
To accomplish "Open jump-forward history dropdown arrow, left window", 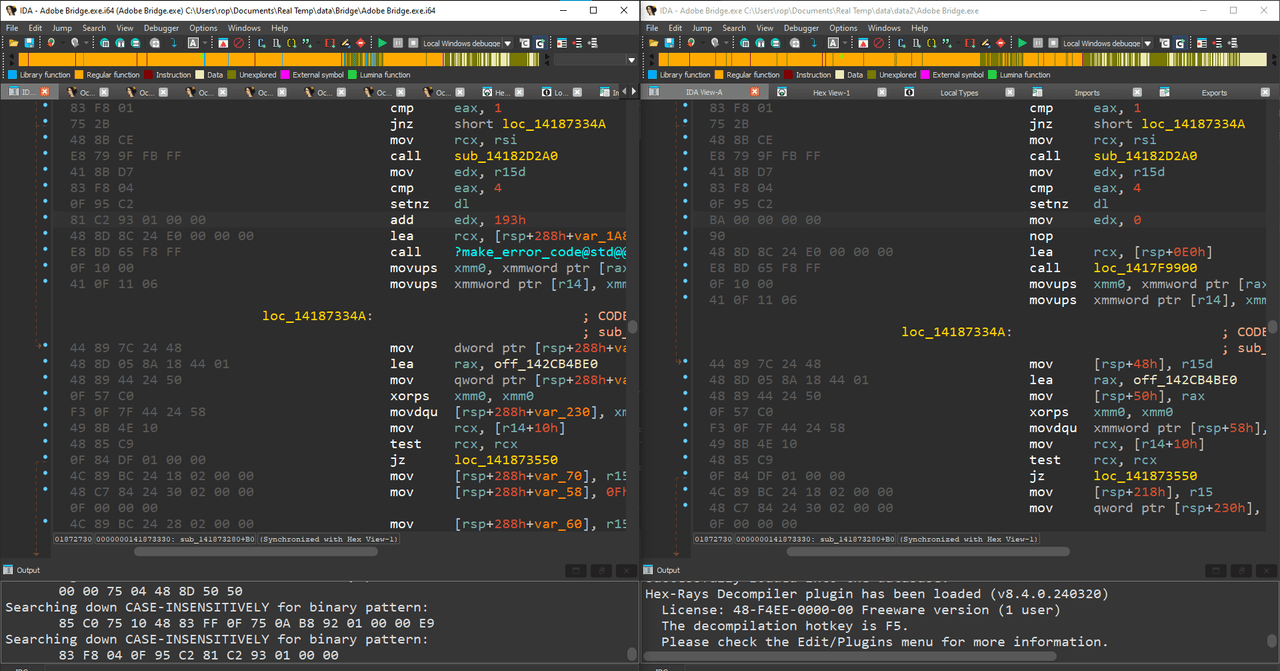I will click(86, 43).
